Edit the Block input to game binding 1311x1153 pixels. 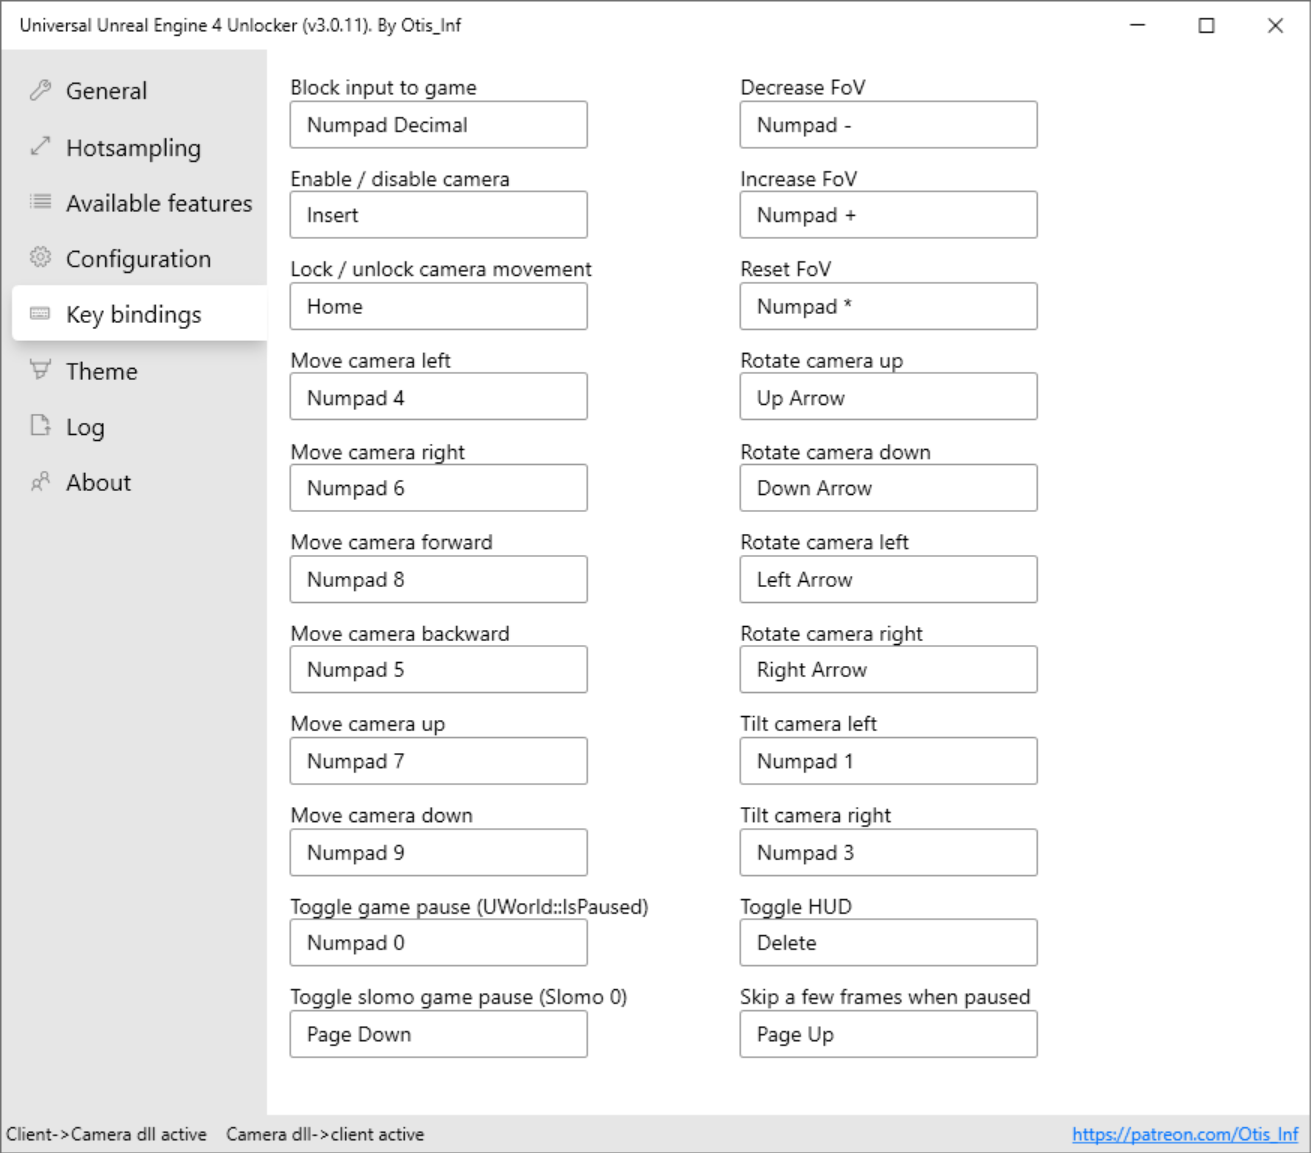click(x=438, y=125)
